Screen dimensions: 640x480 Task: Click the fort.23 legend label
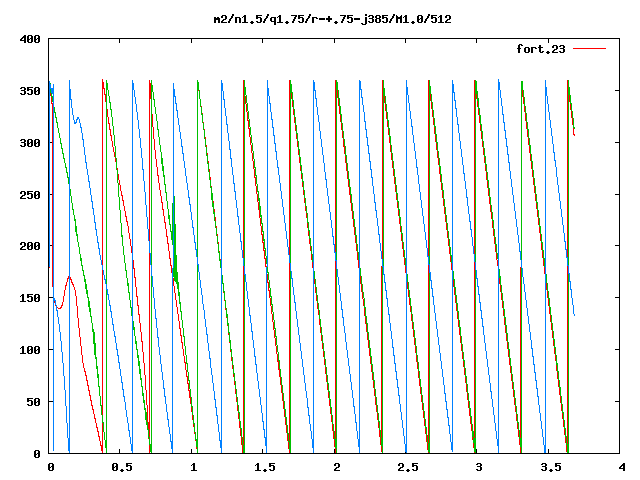541,49
